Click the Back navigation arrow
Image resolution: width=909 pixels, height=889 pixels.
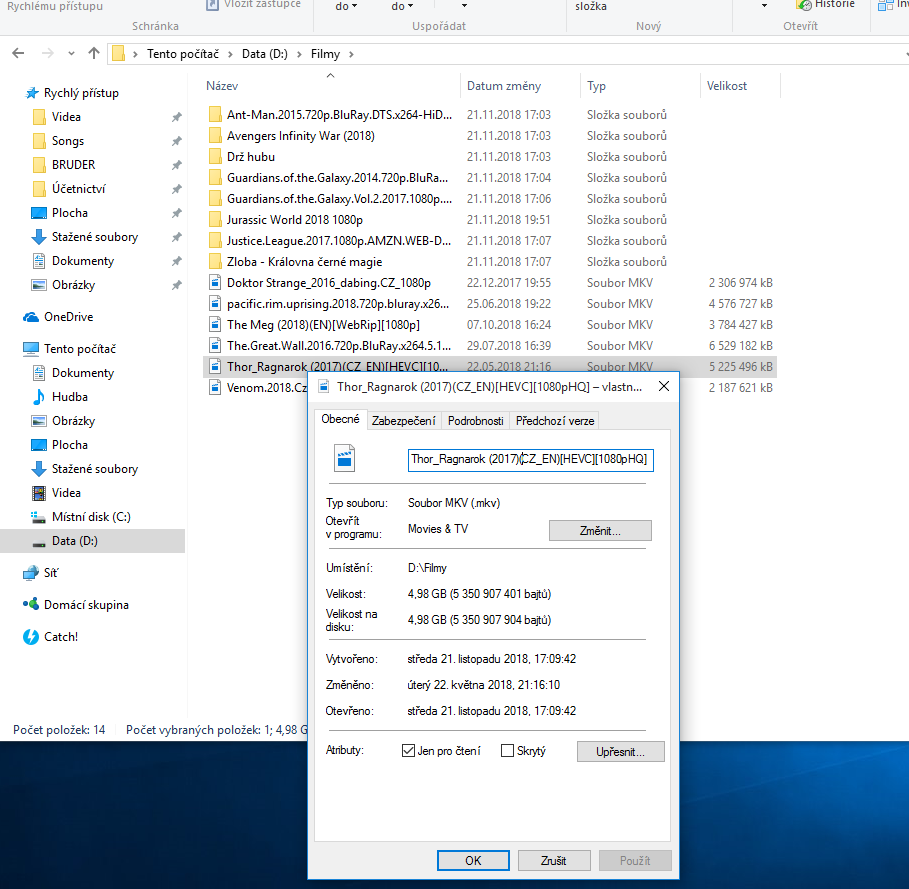(x=20, y=53)
